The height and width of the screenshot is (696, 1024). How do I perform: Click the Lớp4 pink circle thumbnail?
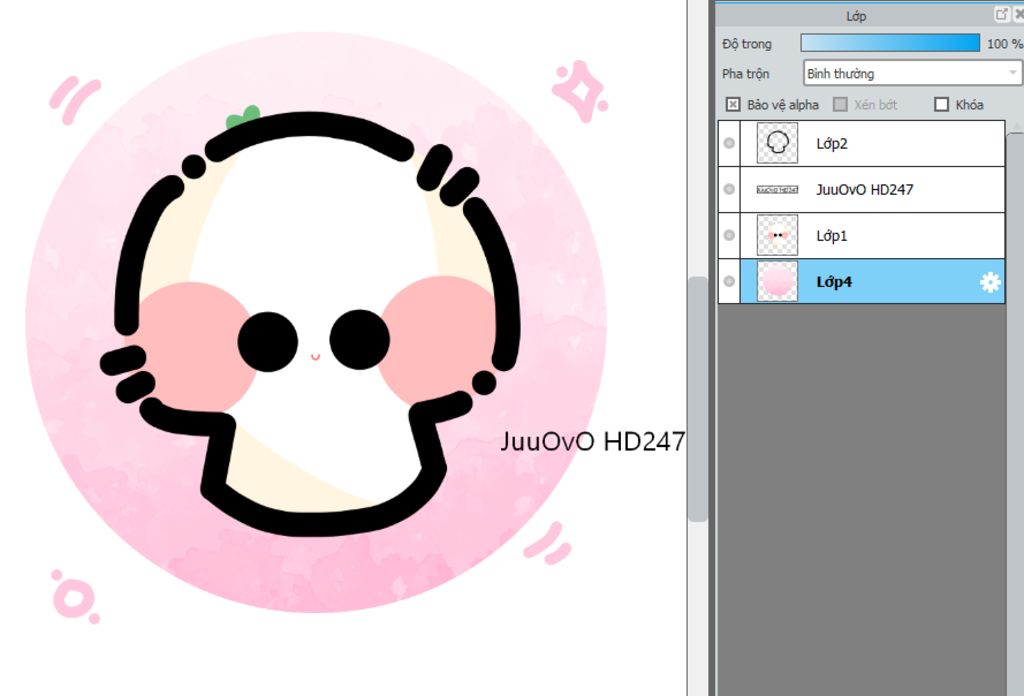click(x=777, y=281)
